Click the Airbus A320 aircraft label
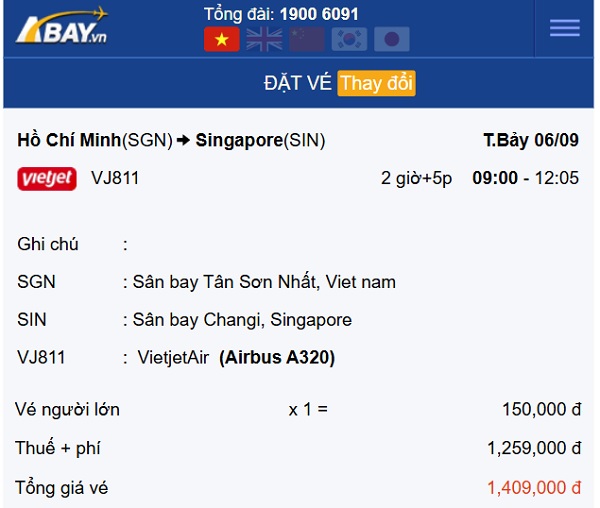600x508 pixels. click(277, 357)
